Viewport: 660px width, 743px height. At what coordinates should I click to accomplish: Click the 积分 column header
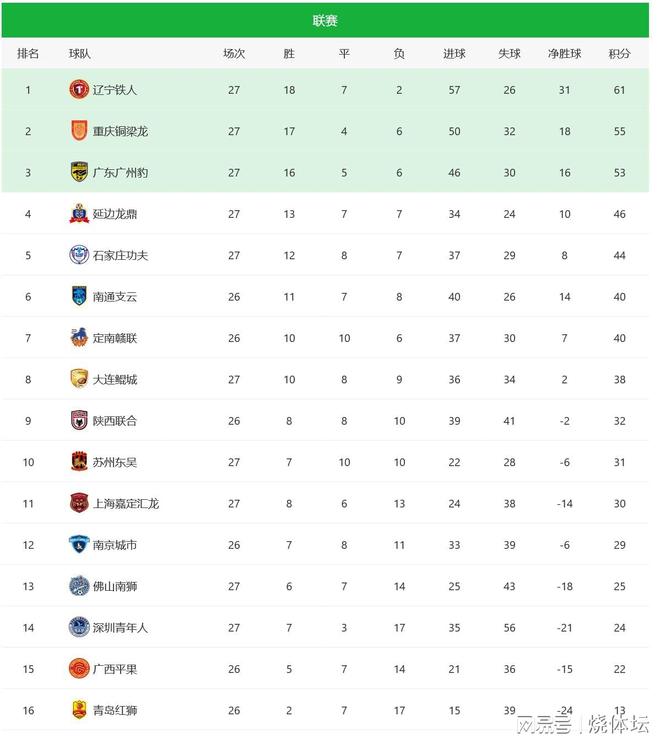(x=619, y=54)
